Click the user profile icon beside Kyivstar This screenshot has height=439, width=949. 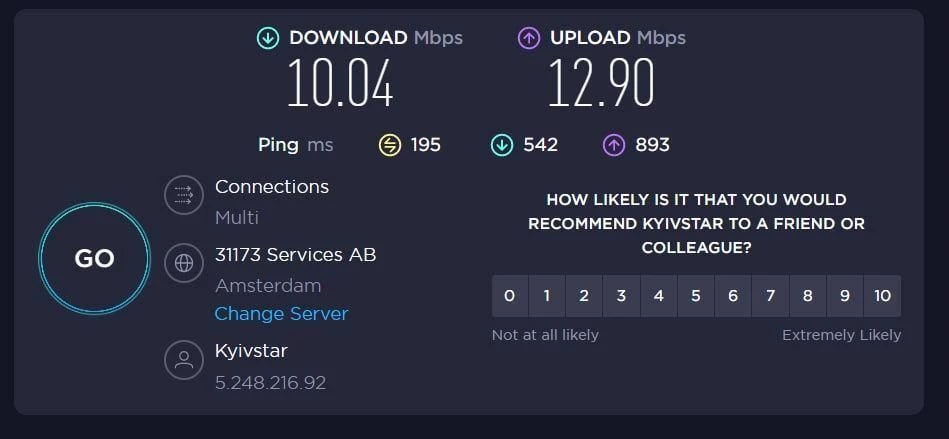184,360
